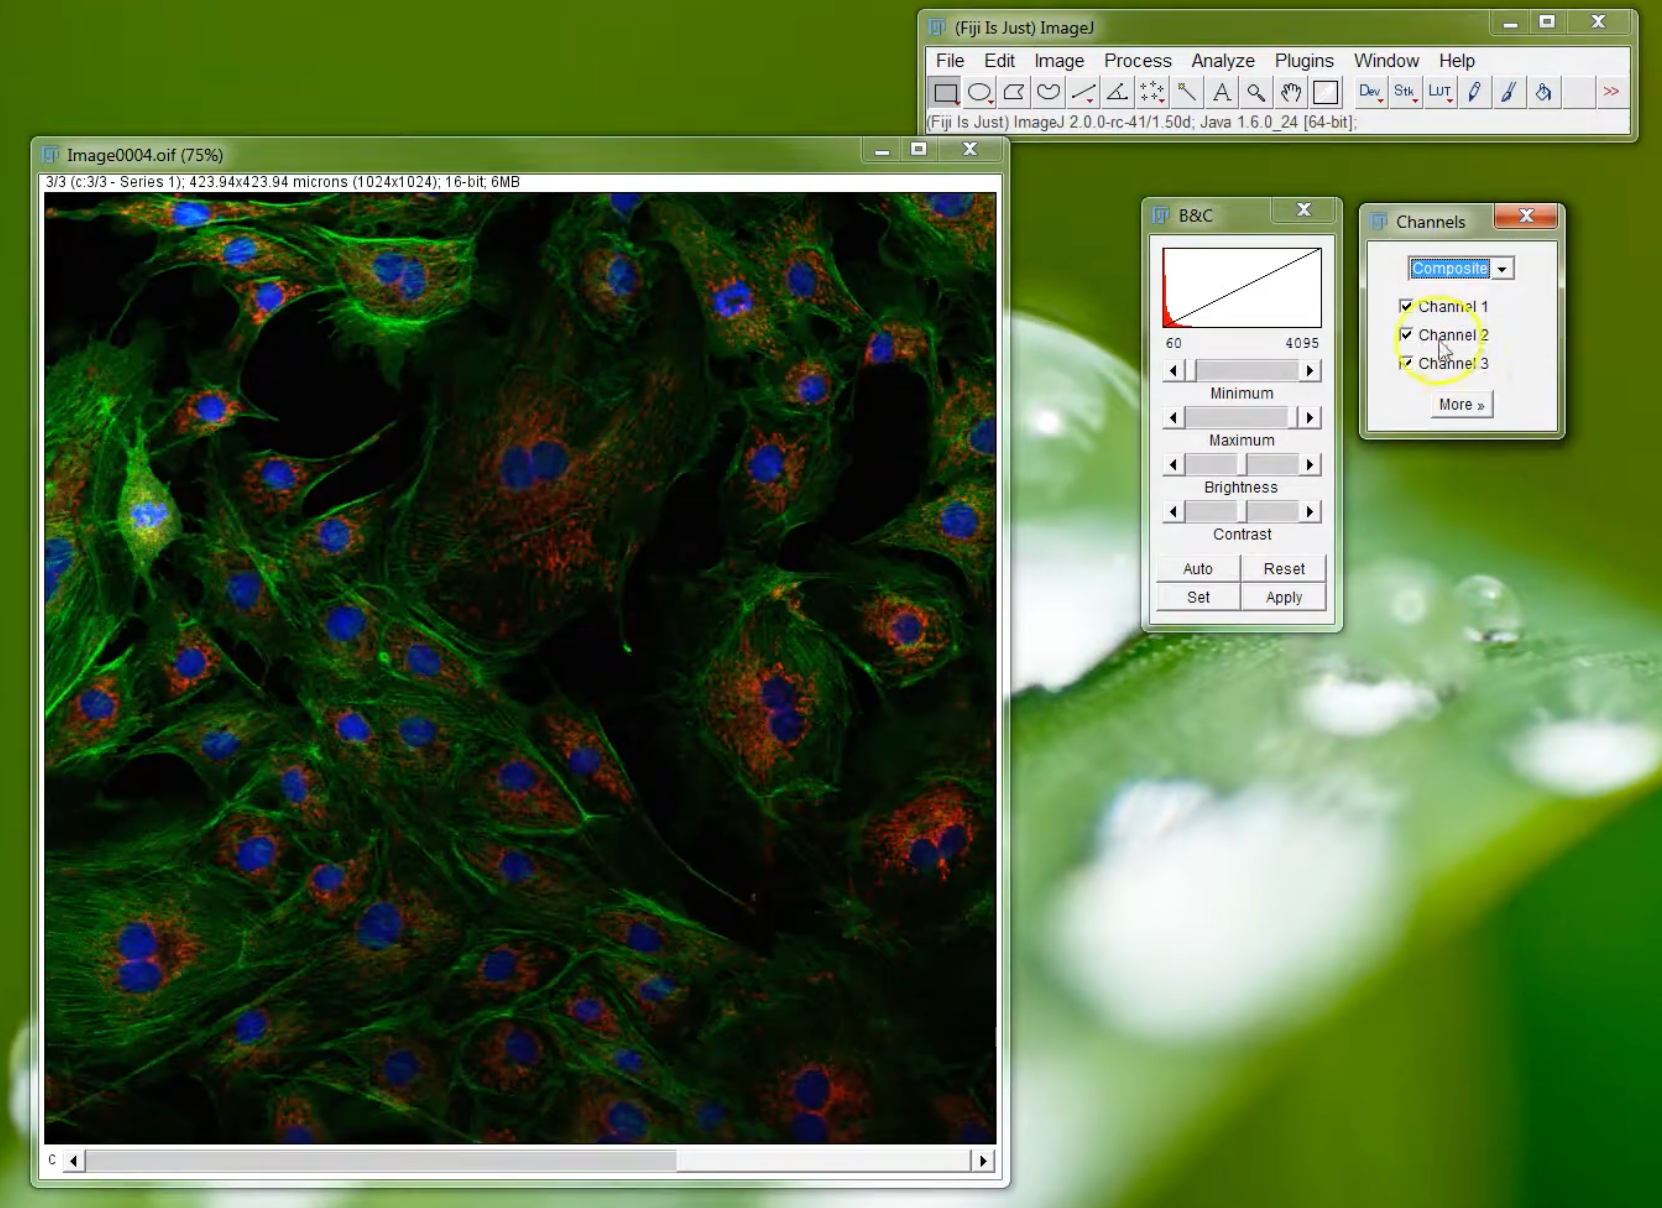Click the Brightness slider track

(x=1241, y=465)
